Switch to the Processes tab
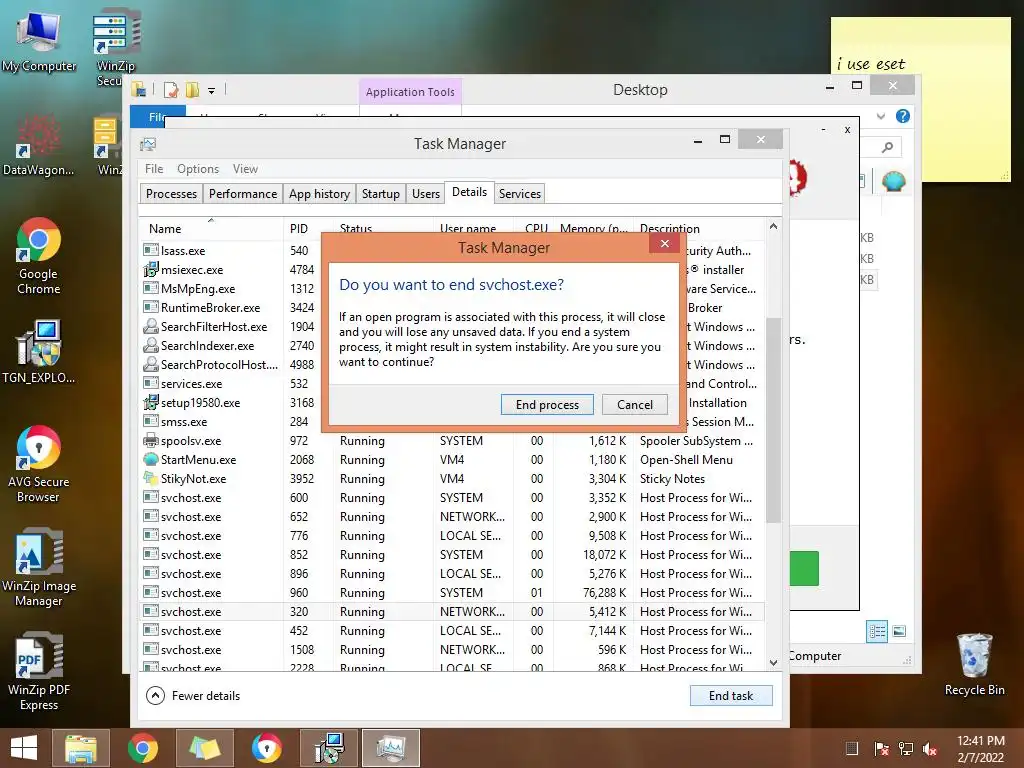Screen dimensions: 1024x768 (171, 193)
